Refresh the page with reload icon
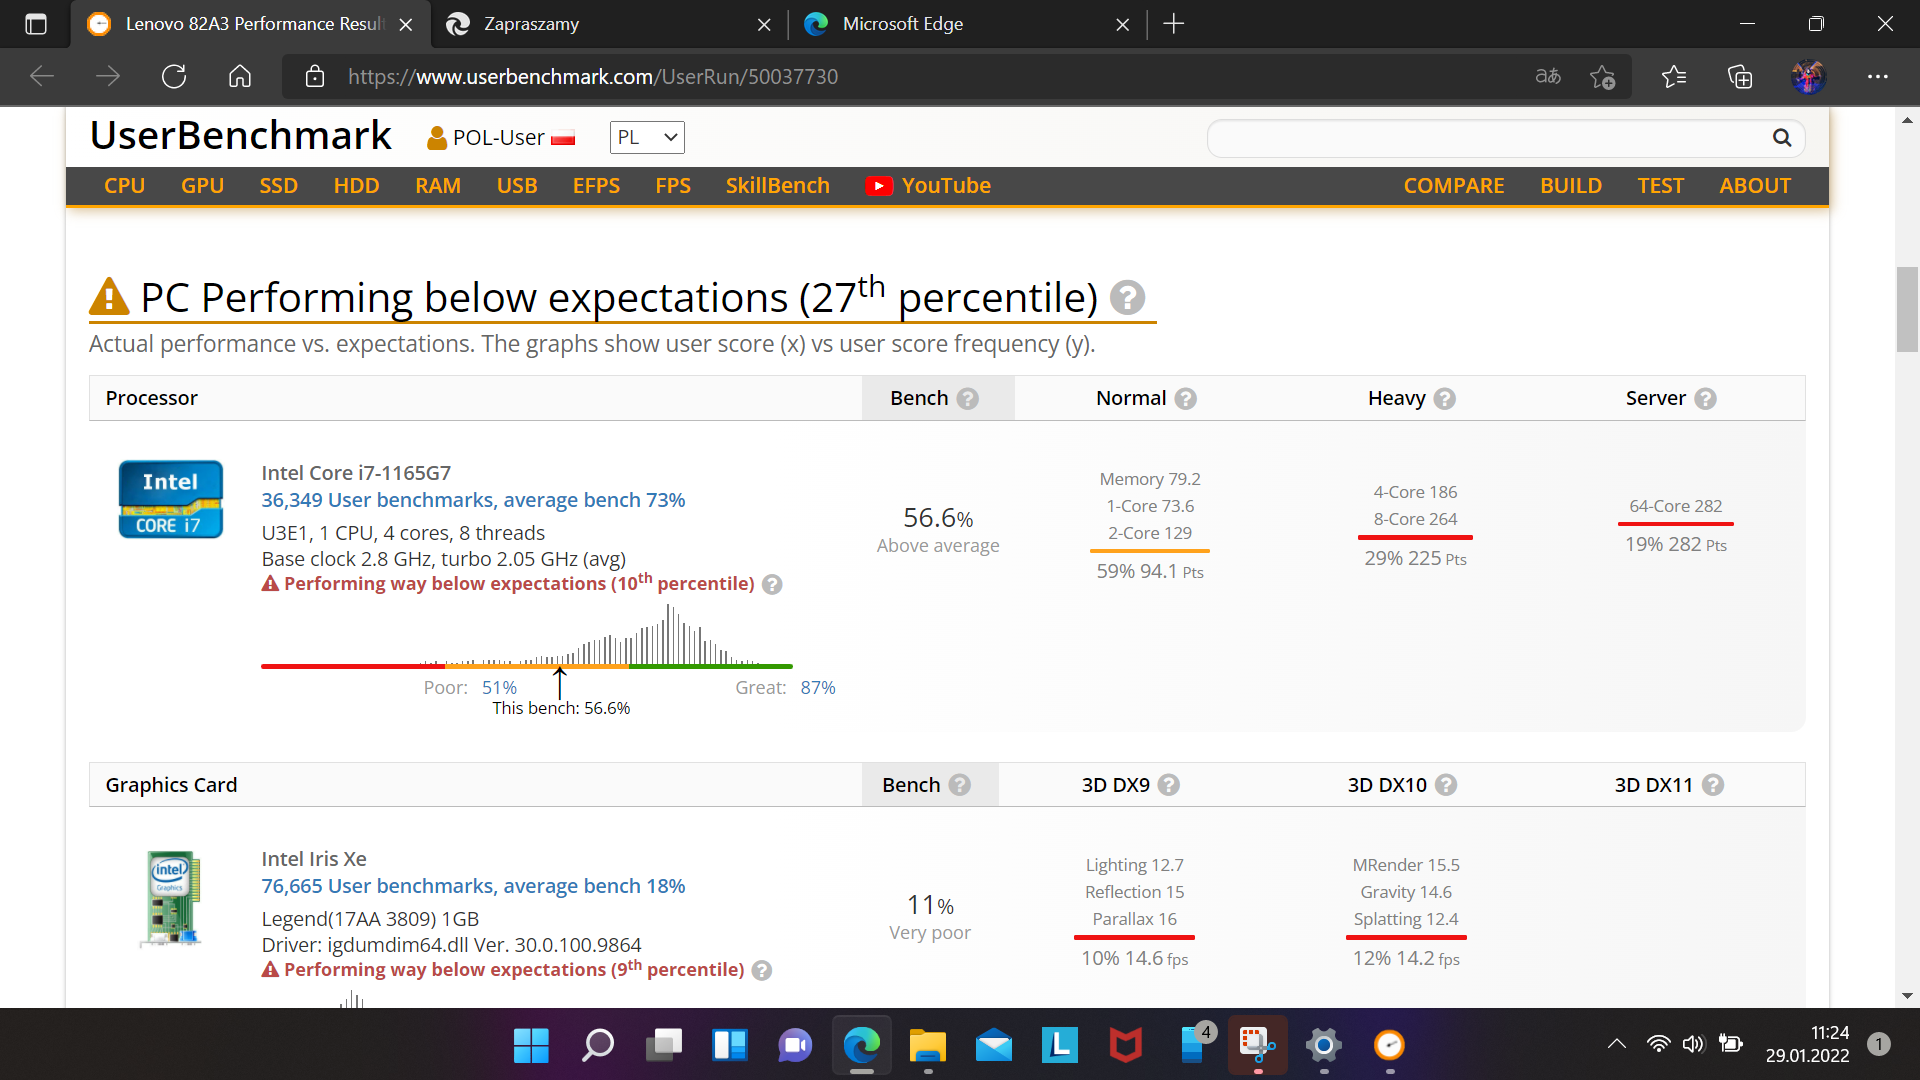Screen dimensions: 1920x1080 click(x=174, y=77)
